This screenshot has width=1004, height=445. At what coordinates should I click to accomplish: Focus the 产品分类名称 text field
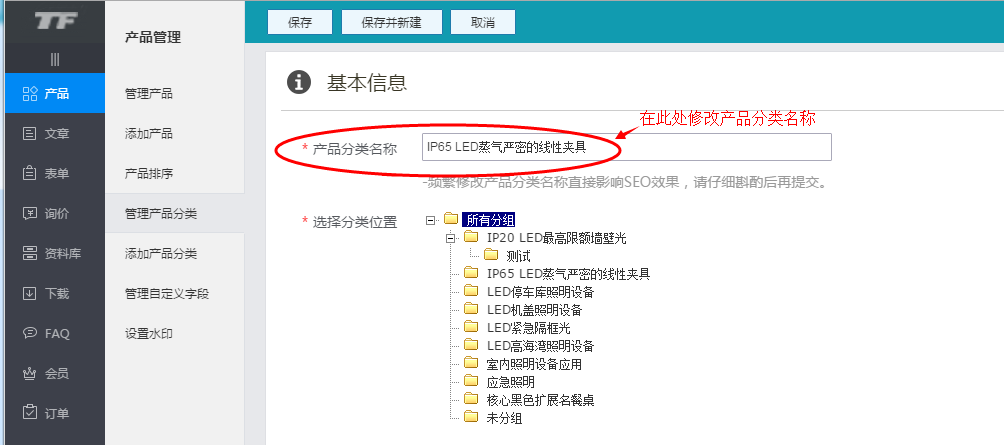click(x=626, y=147)
